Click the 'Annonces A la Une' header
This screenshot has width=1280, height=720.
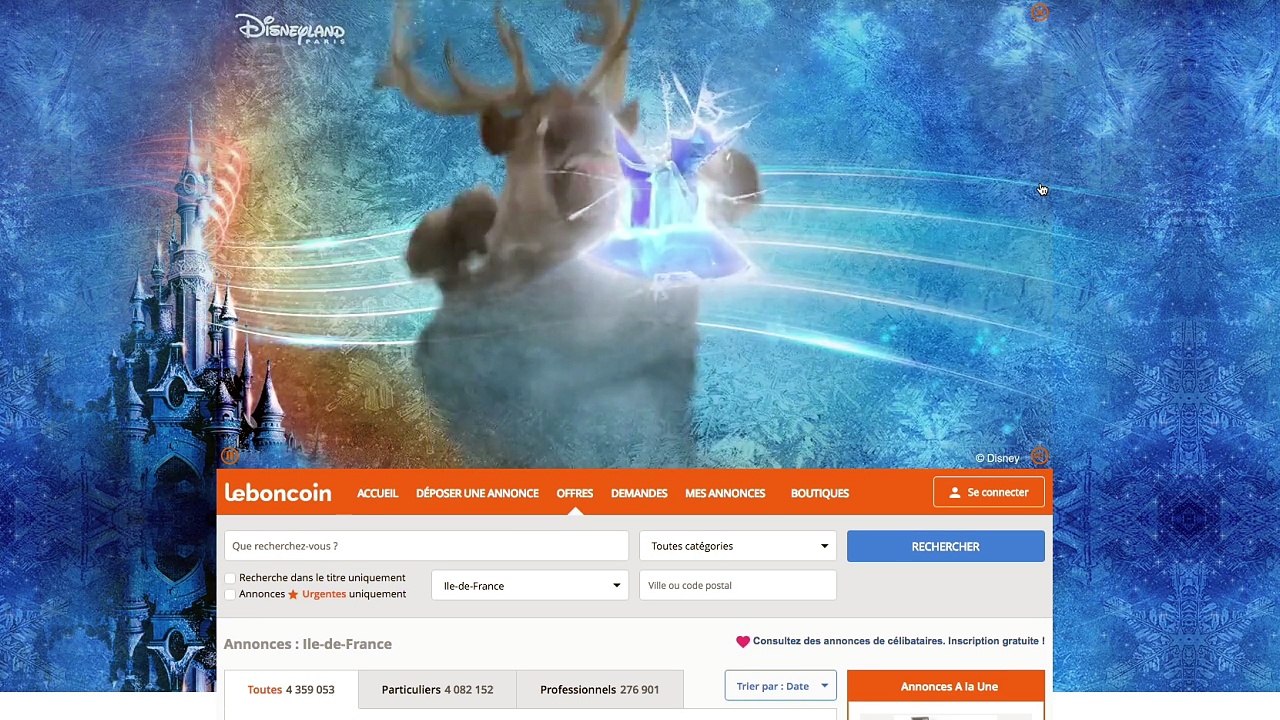946,686
